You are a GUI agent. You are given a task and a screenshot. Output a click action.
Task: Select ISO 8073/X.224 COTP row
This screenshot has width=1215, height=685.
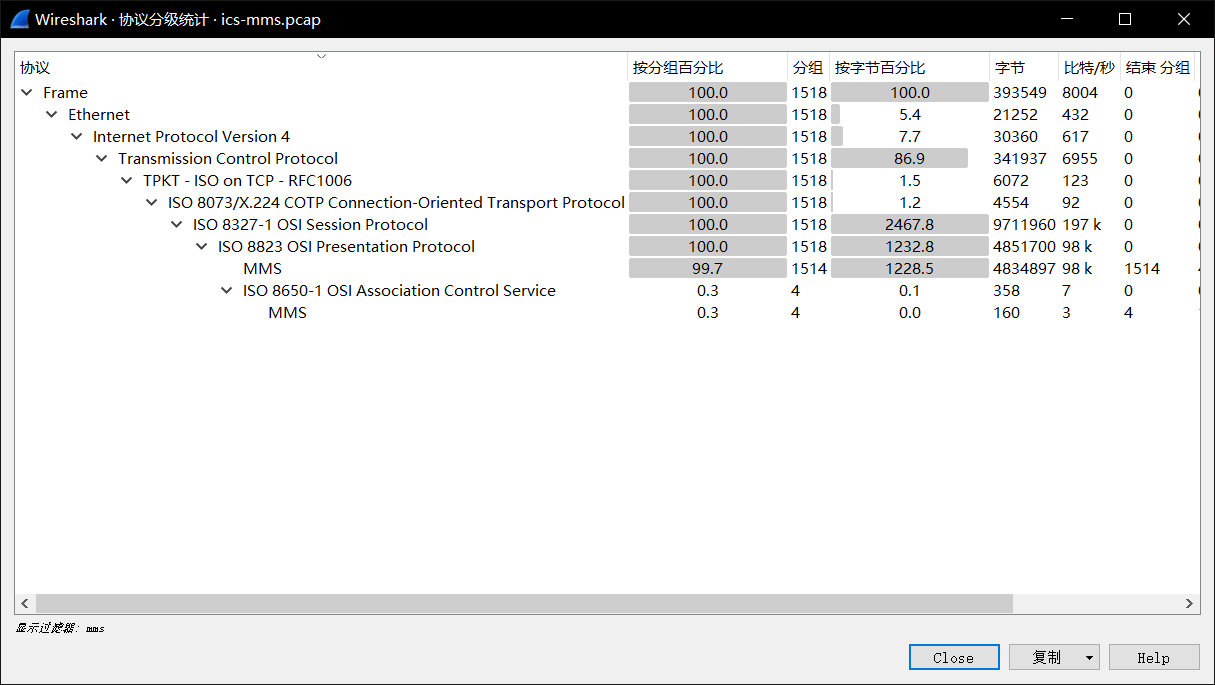(x=396, y=203)
